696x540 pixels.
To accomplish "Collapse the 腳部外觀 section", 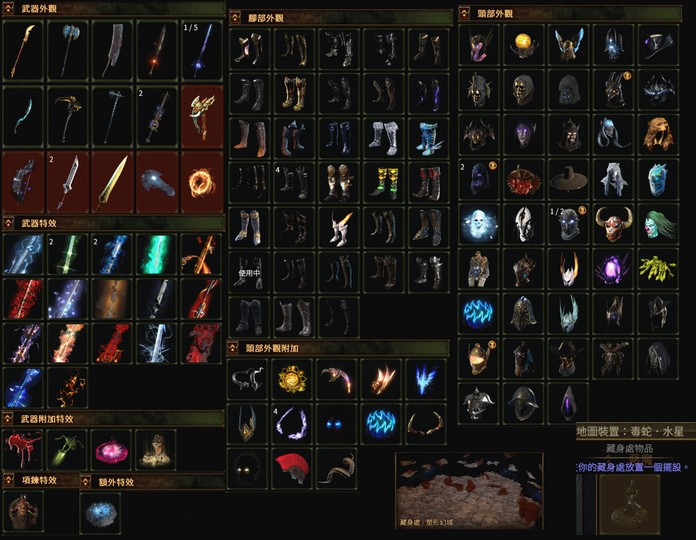I will 235,18.
